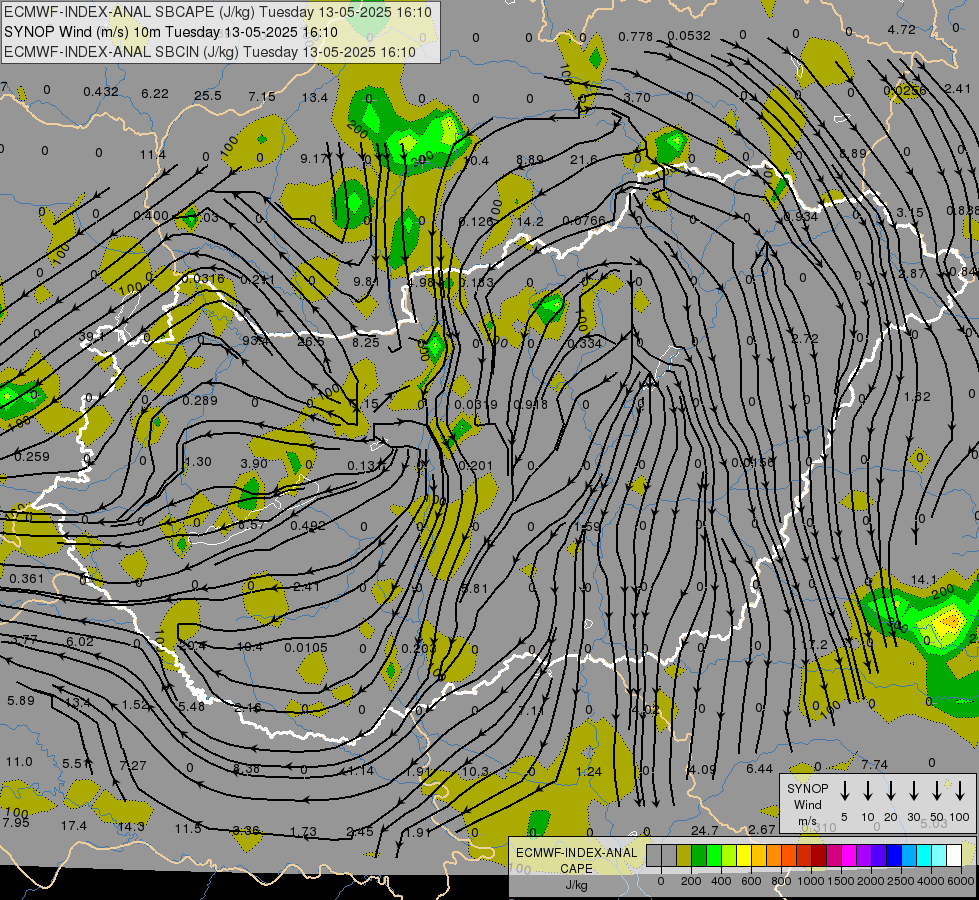Click the 2500 tick label on CAPE legend
The width and height of the screenshot is (979, 900).
tap(901, 881)
